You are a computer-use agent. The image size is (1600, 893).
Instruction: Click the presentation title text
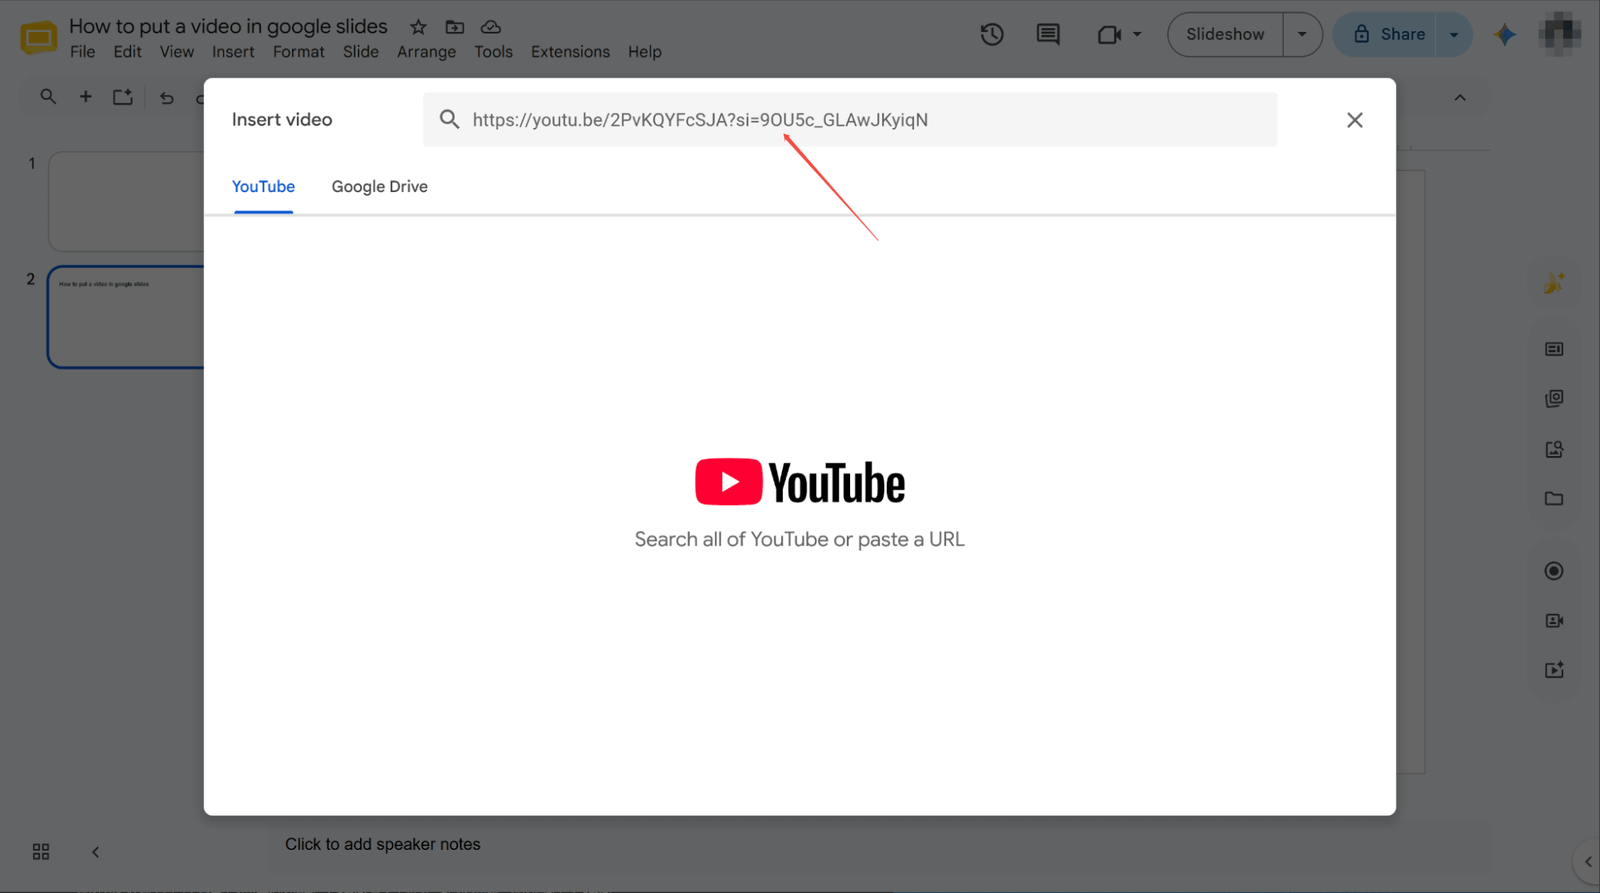pos(228,27)
